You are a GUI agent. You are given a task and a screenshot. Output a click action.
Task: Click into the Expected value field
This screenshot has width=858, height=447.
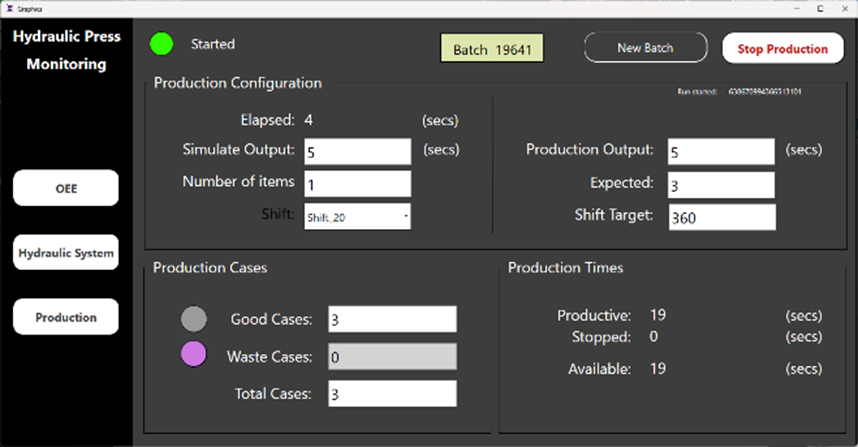721,184
